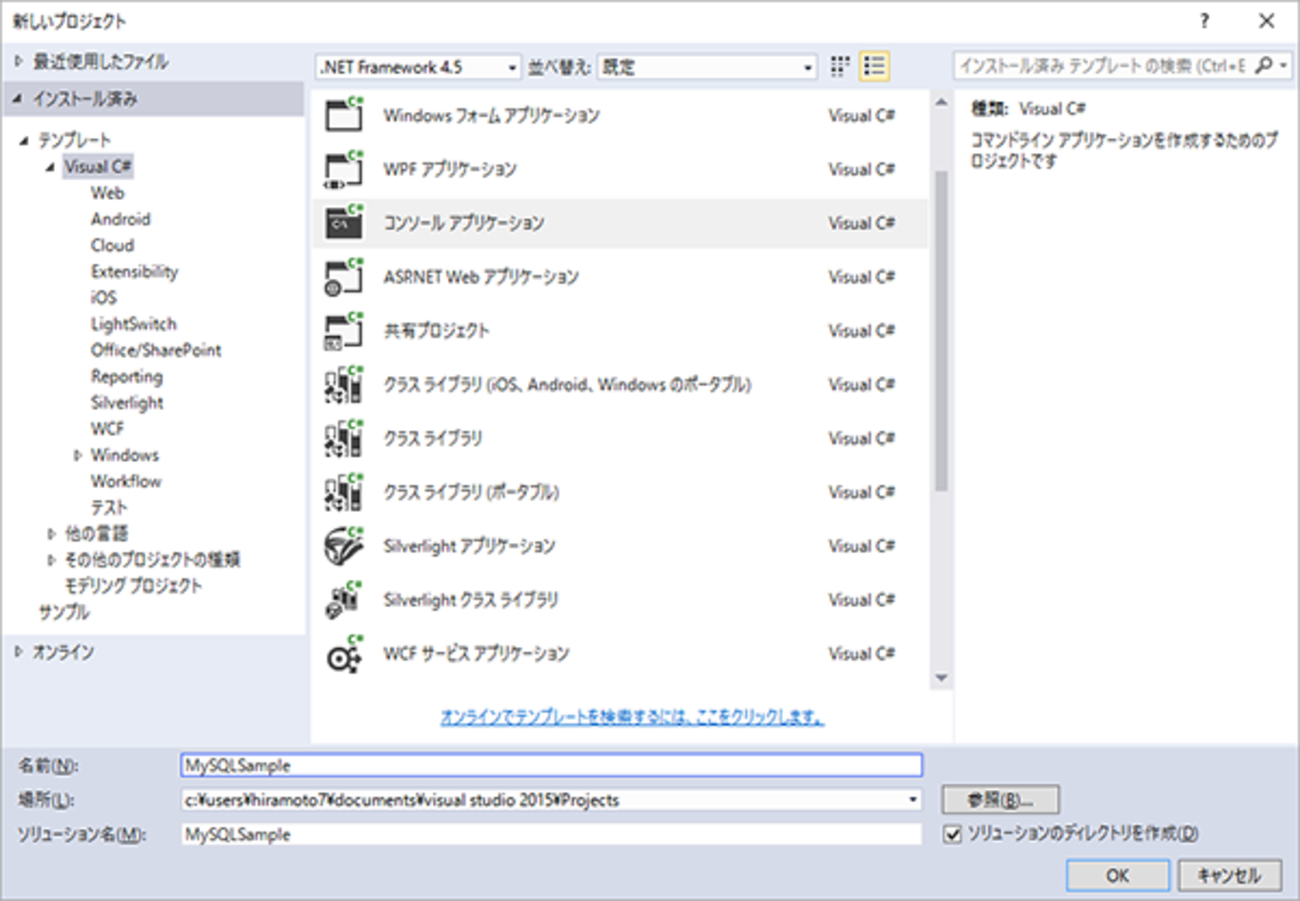This screenshot has height=901, width=1300.
Task: Click the WPF アプリケーション label
Action: coord(450,169)
